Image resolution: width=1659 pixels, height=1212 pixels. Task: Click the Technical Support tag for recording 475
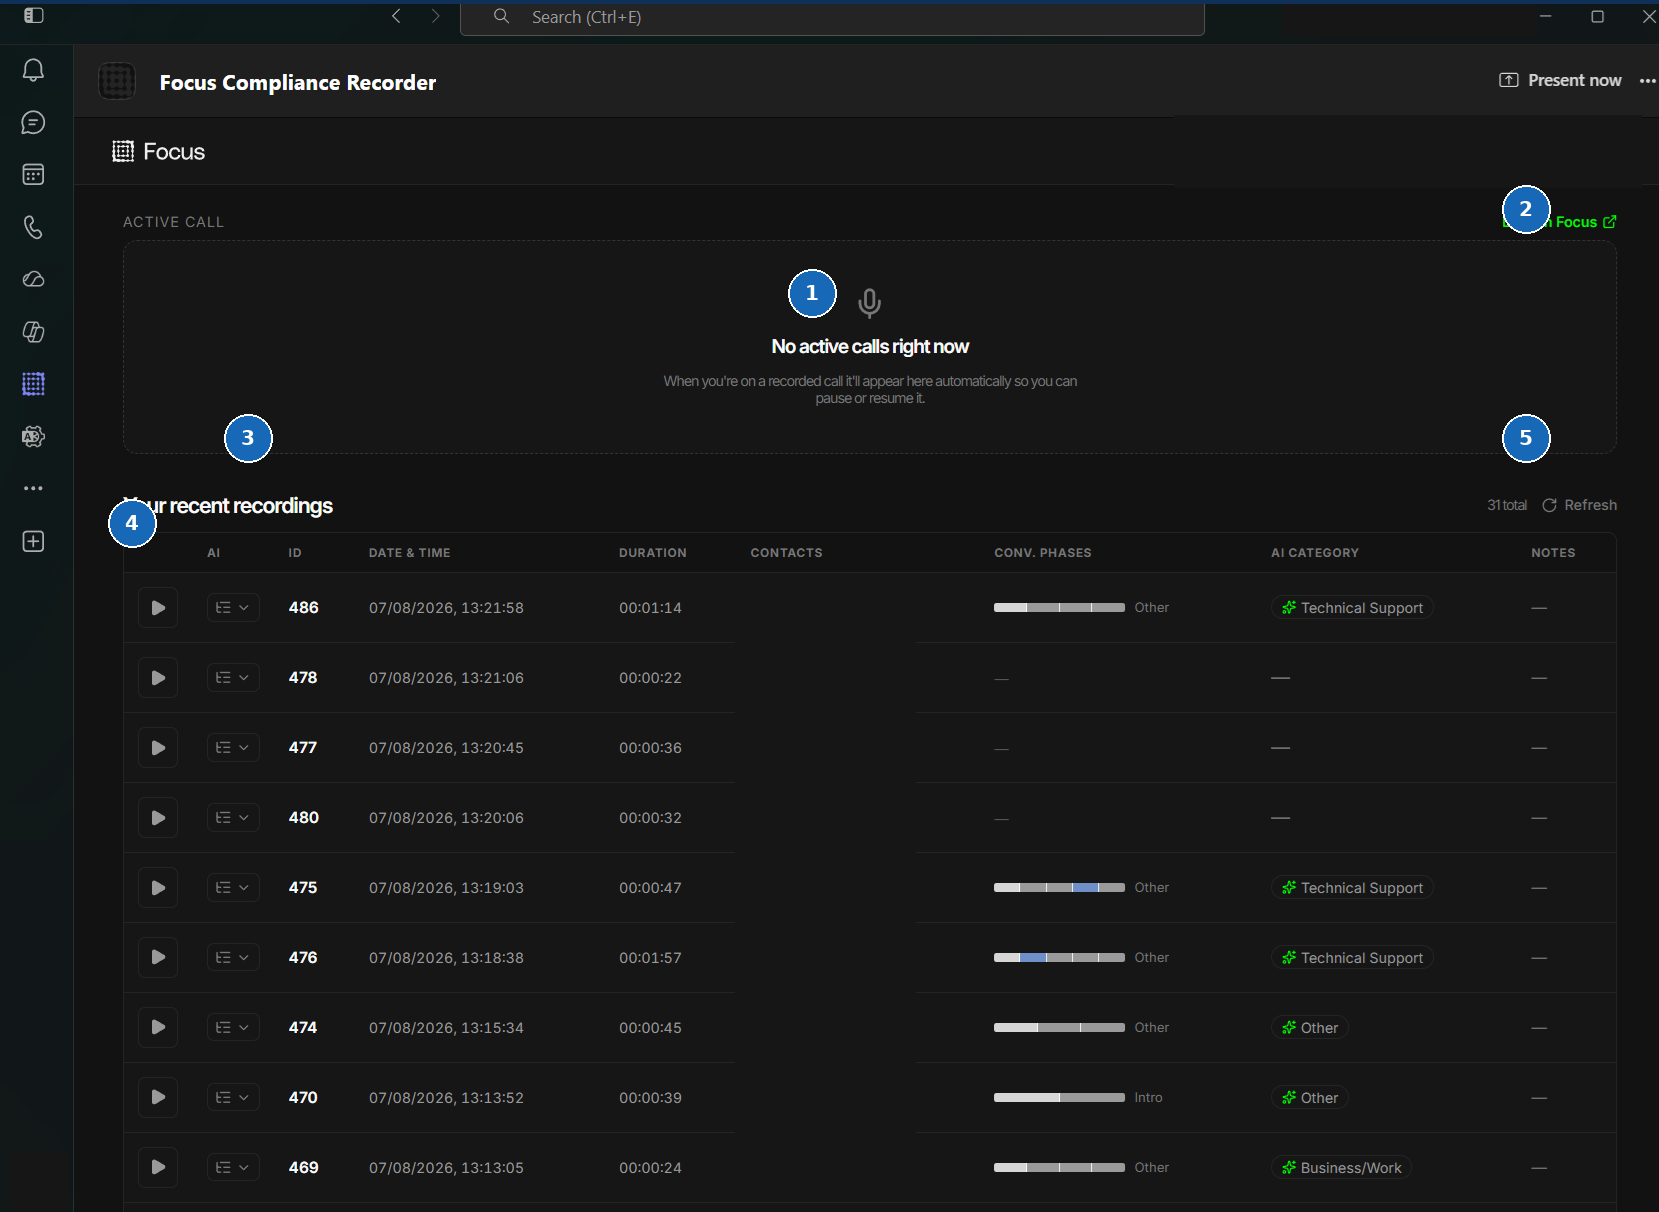point(1352,888)
